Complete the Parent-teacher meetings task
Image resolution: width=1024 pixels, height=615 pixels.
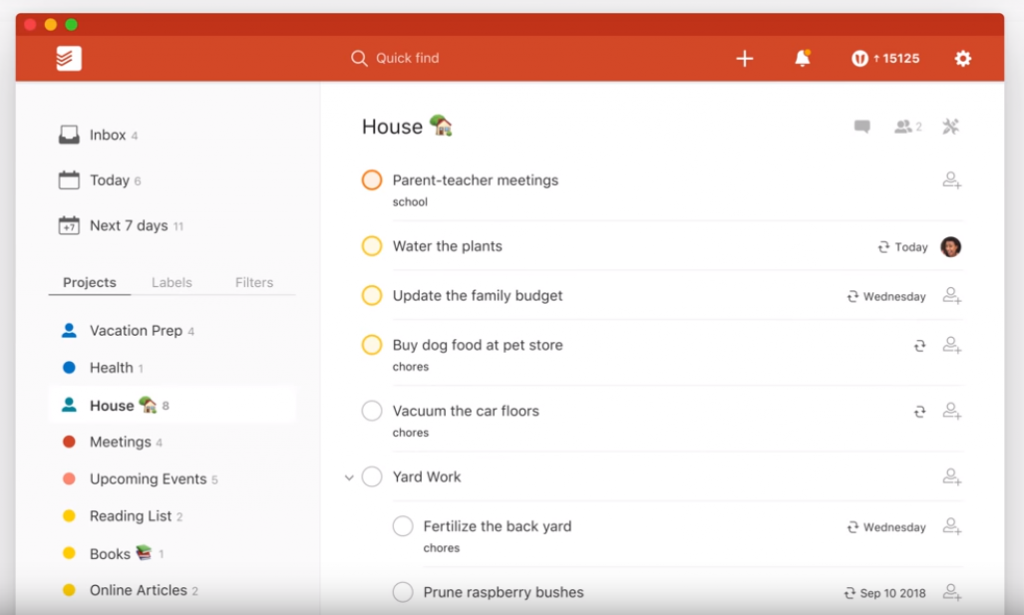tap(372, 181)
